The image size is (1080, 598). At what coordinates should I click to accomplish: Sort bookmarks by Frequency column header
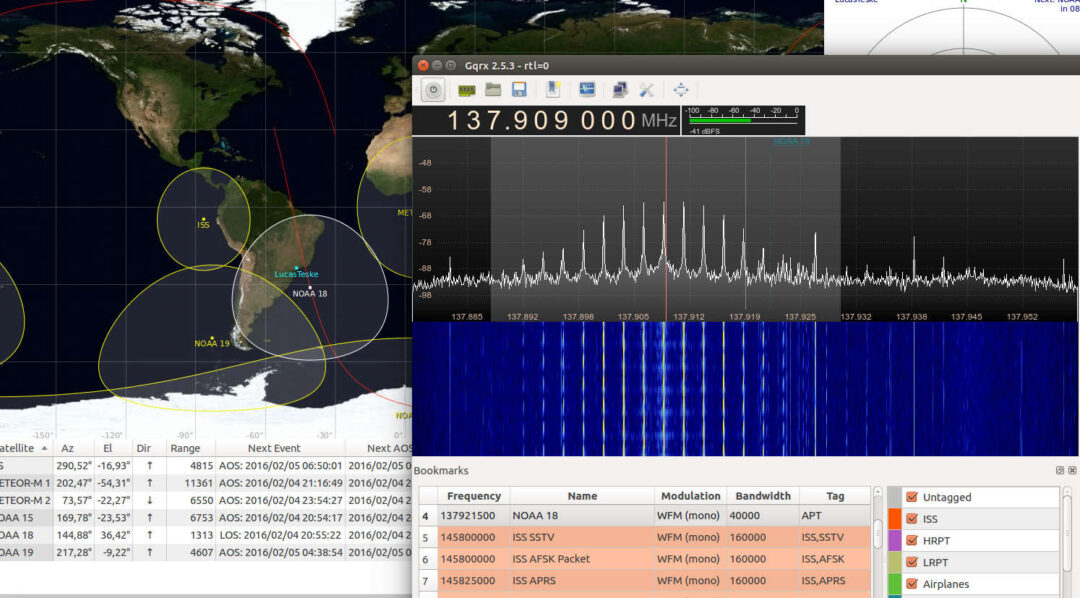[474, 496]
